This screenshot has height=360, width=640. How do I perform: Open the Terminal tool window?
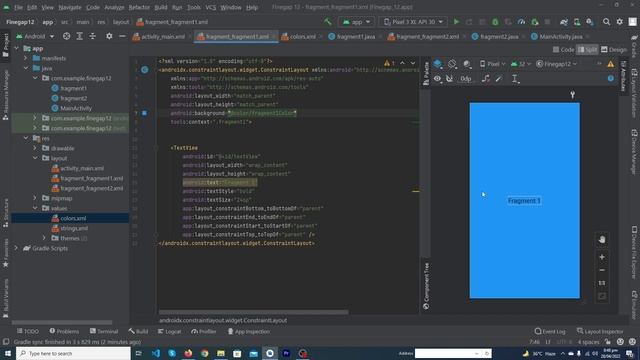click(x=104, y=331)
